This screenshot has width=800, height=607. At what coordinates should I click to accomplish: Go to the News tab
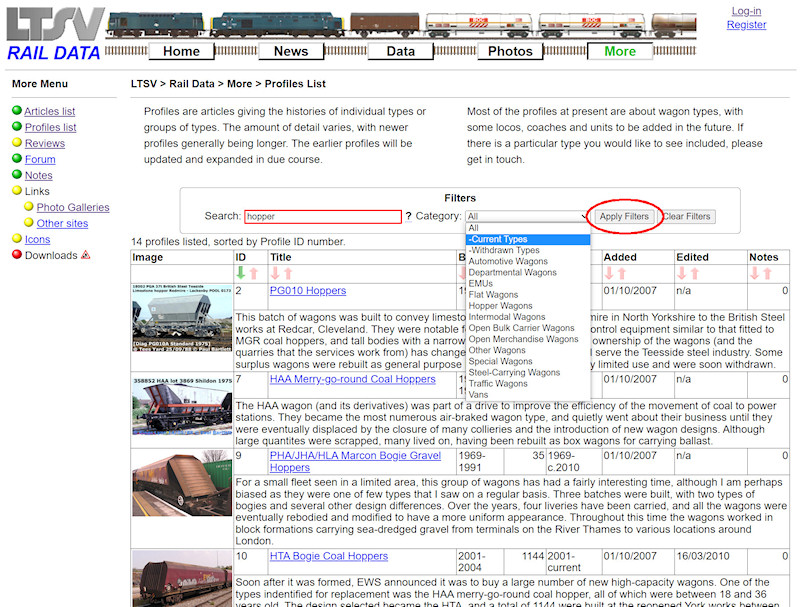290,51
